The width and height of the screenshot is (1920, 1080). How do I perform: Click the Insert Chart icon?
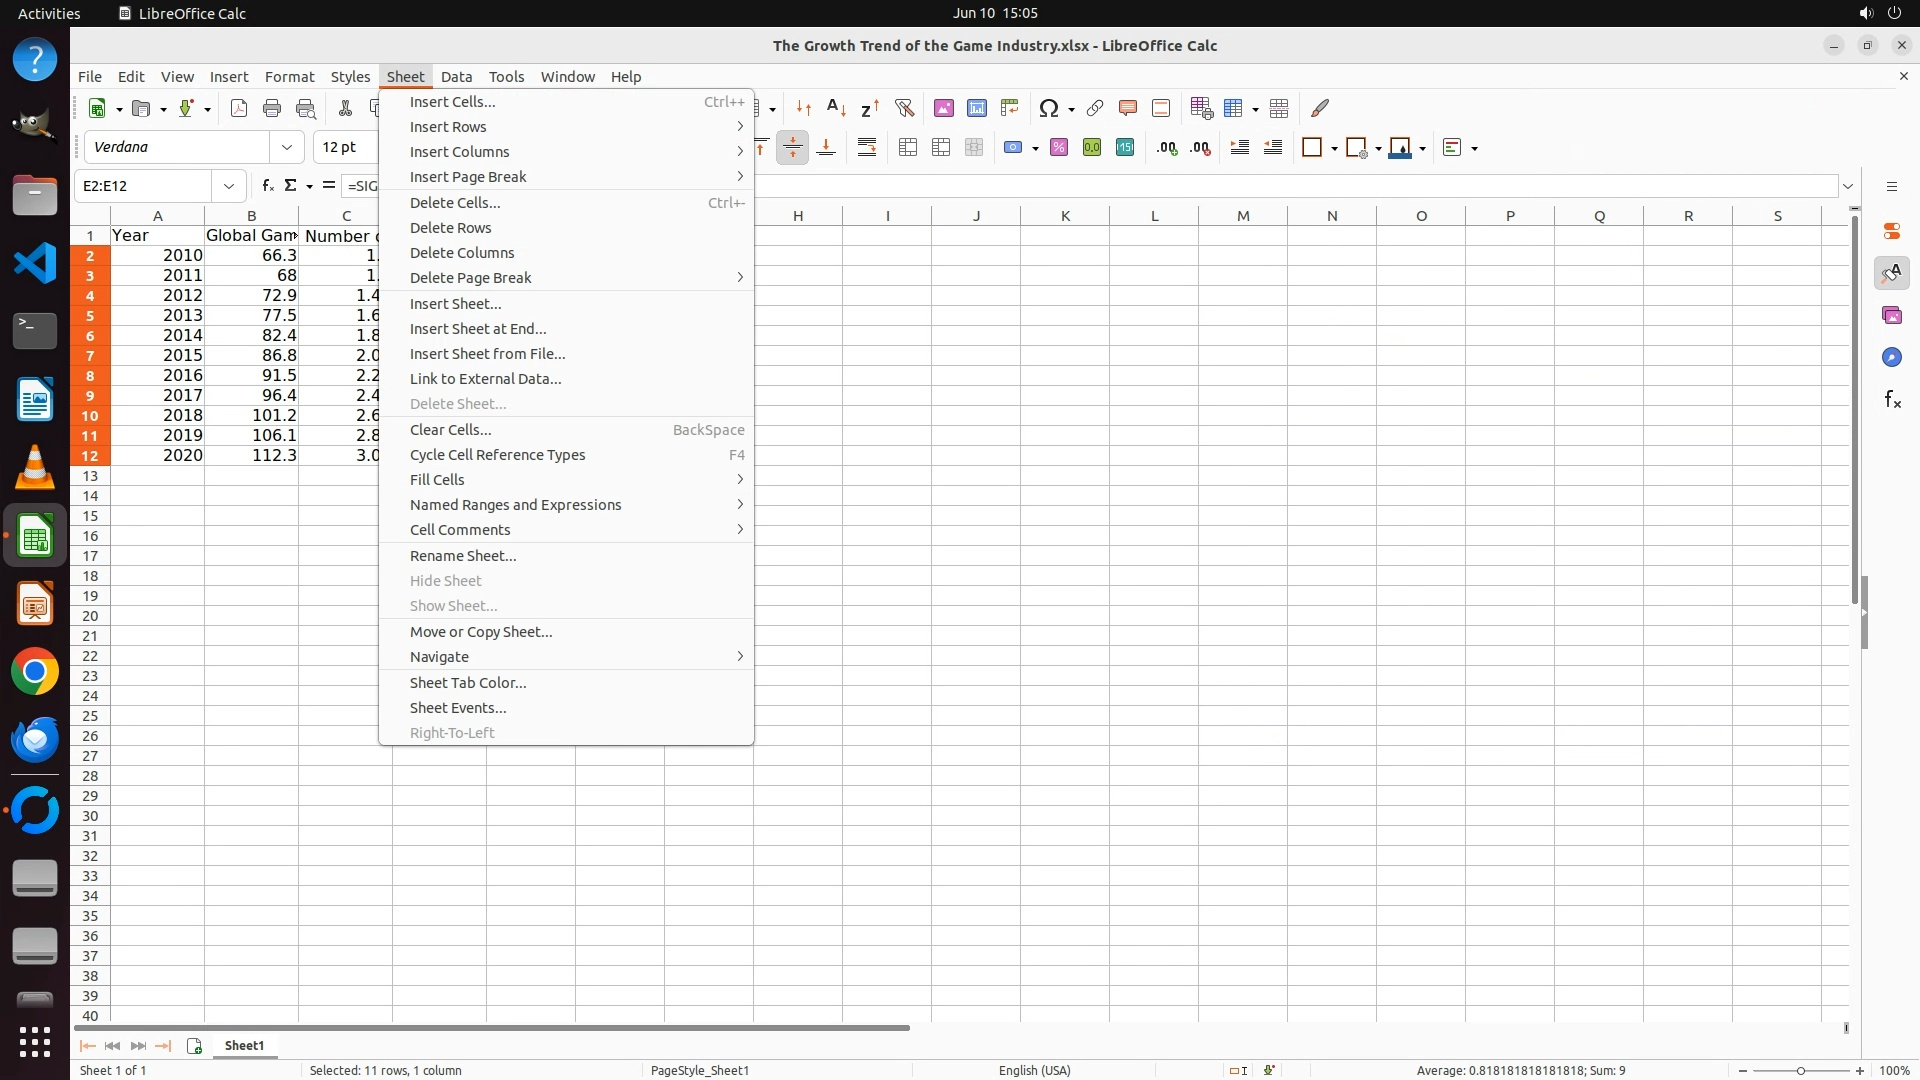[x=977, y=108]
